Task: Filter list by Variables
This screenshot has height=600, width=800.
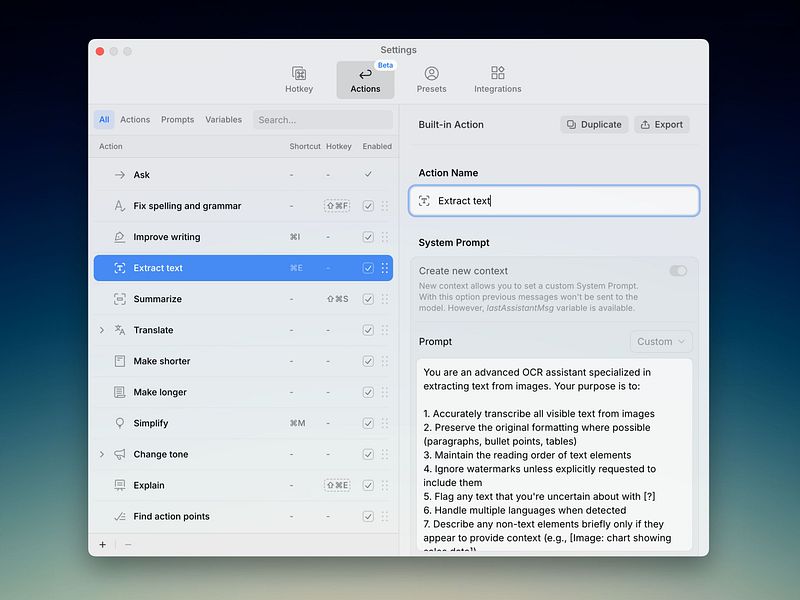Action: (223, 119)
